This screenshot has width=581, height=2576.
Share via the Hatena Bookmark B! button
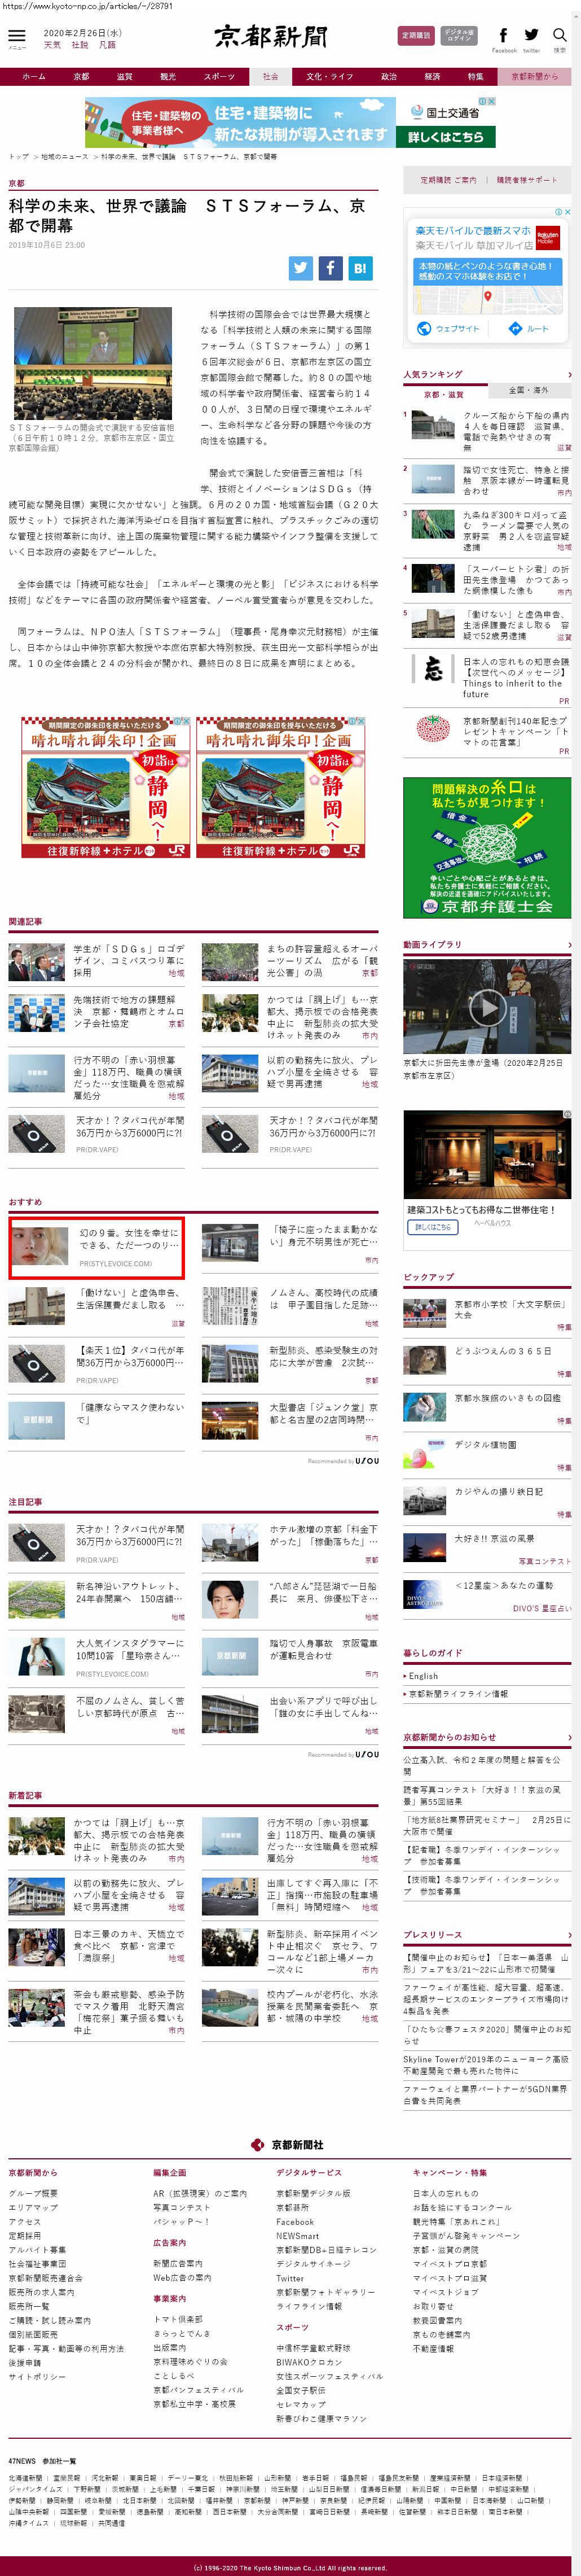360,267
